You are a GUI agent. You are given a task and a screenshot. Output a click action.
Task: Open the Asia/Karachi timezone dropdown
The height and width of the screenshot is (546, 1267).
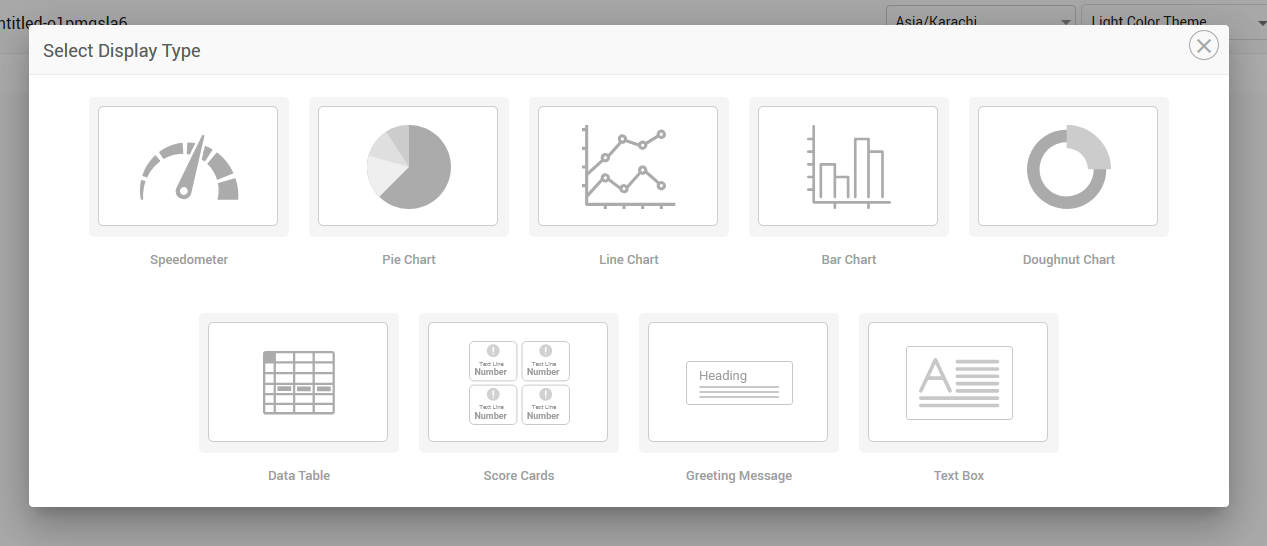tap(980, 20)
